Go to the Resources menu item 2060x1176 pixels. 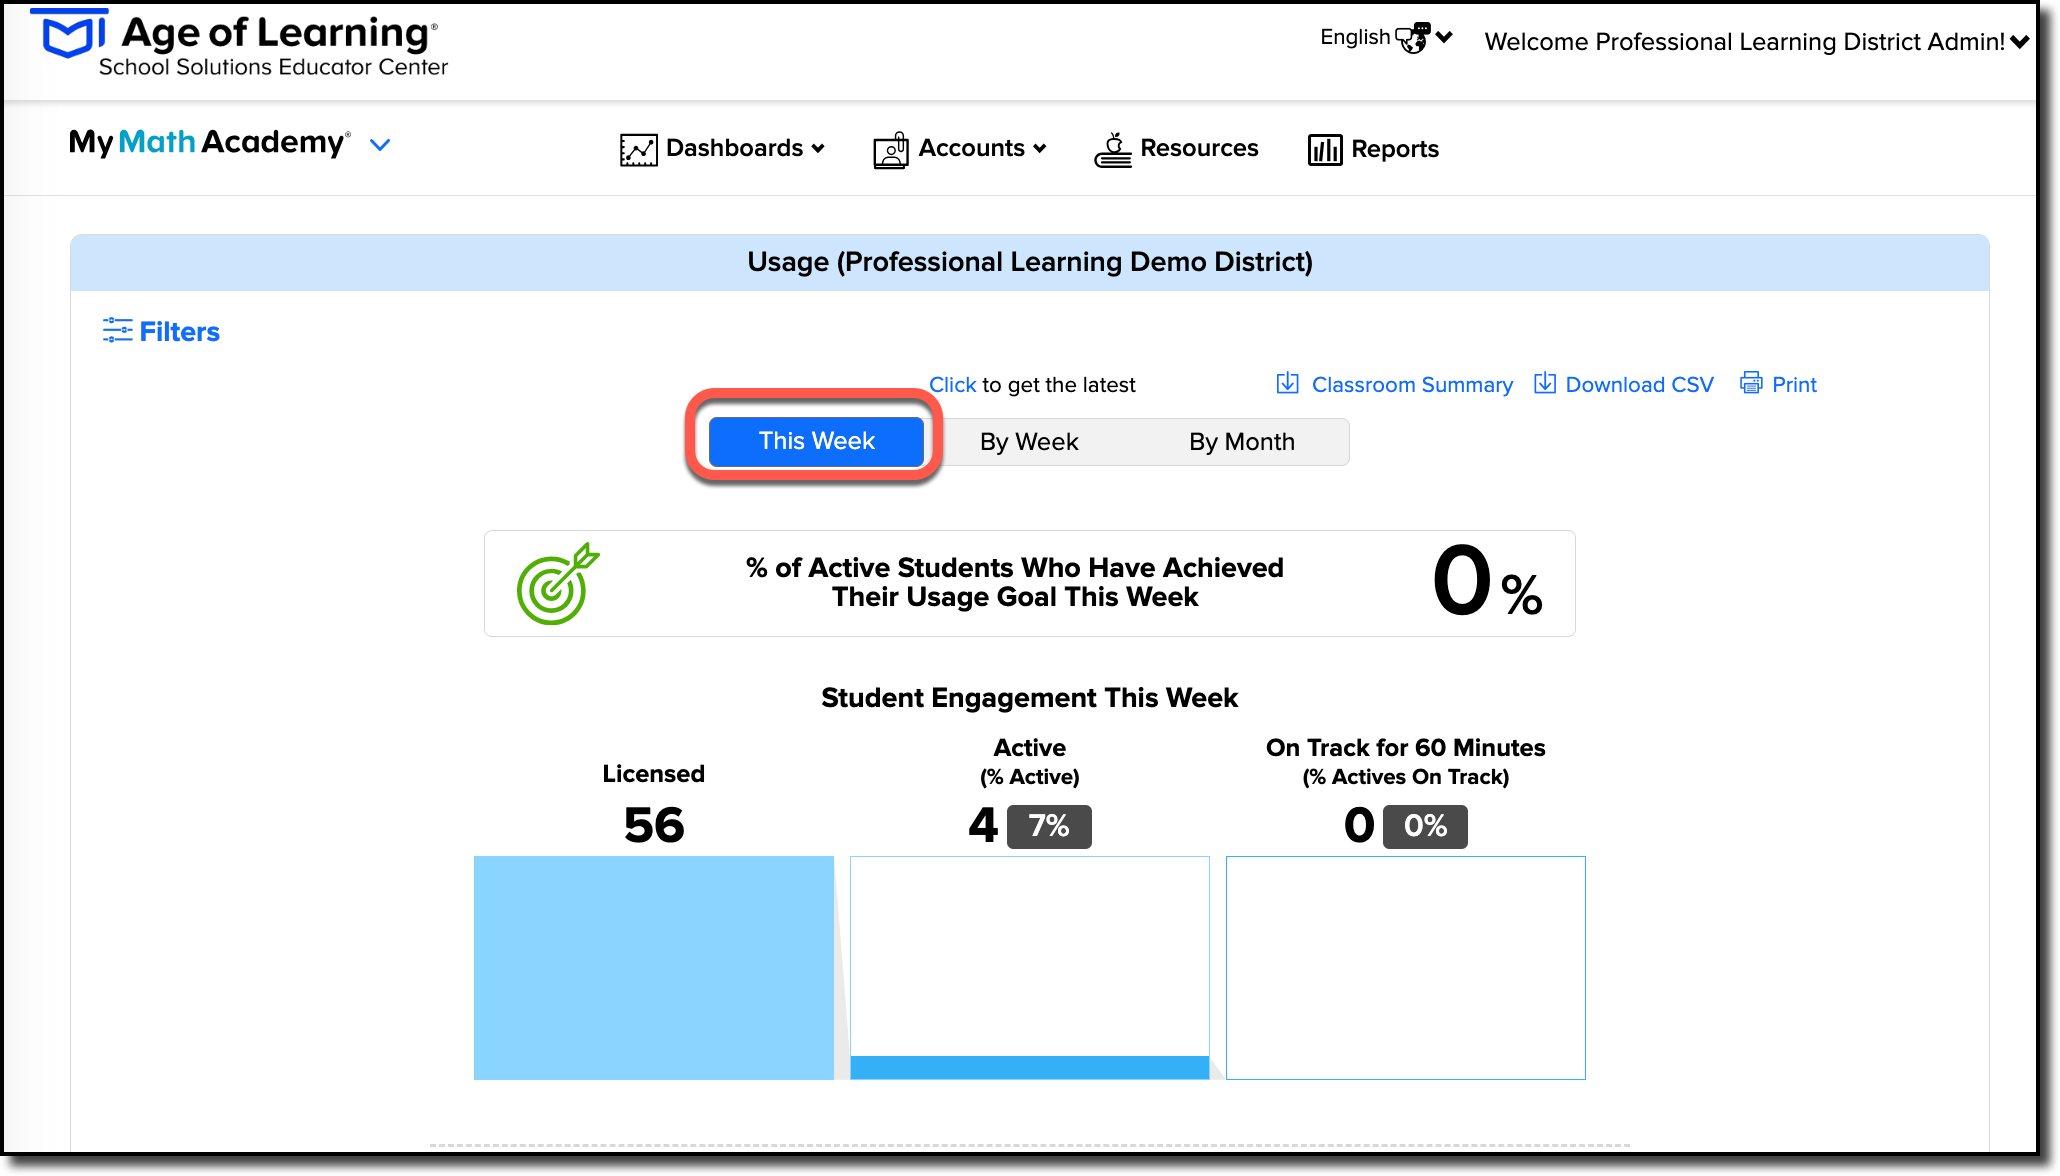[x=1176, y=149]
